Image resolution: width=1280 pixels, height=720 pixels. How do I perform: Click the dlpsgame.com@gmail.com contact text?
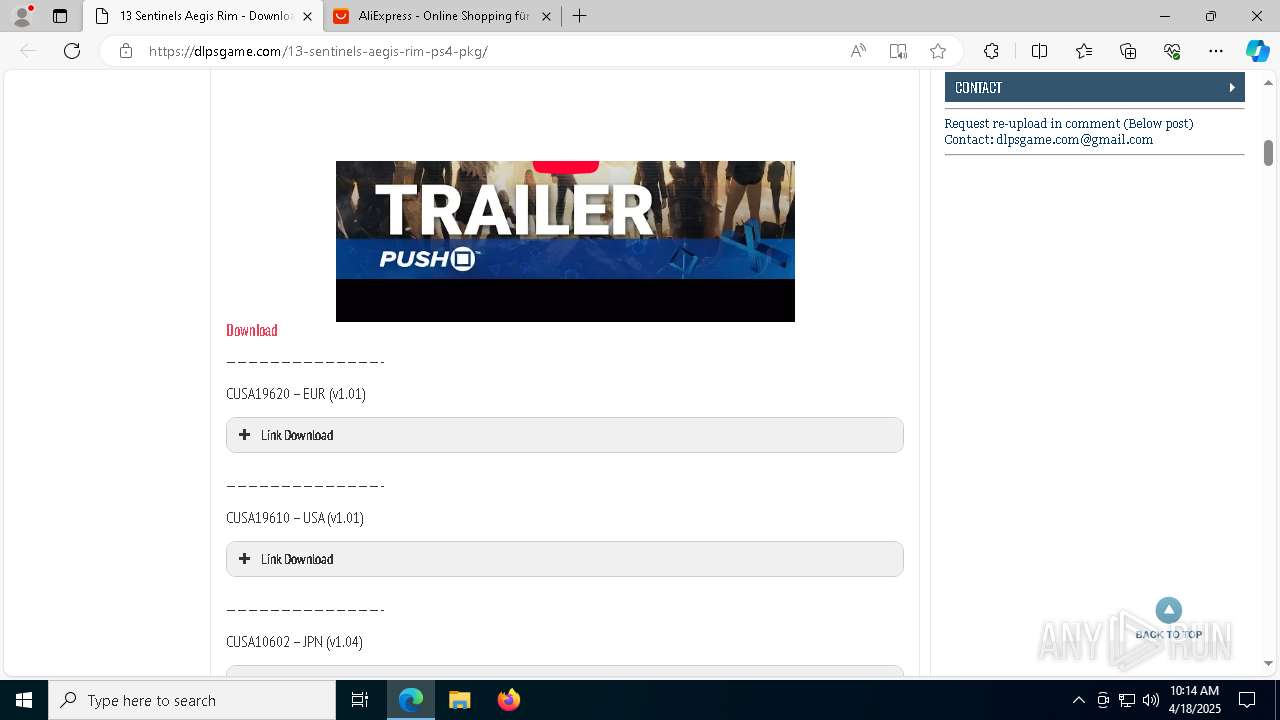point(1074,140)
